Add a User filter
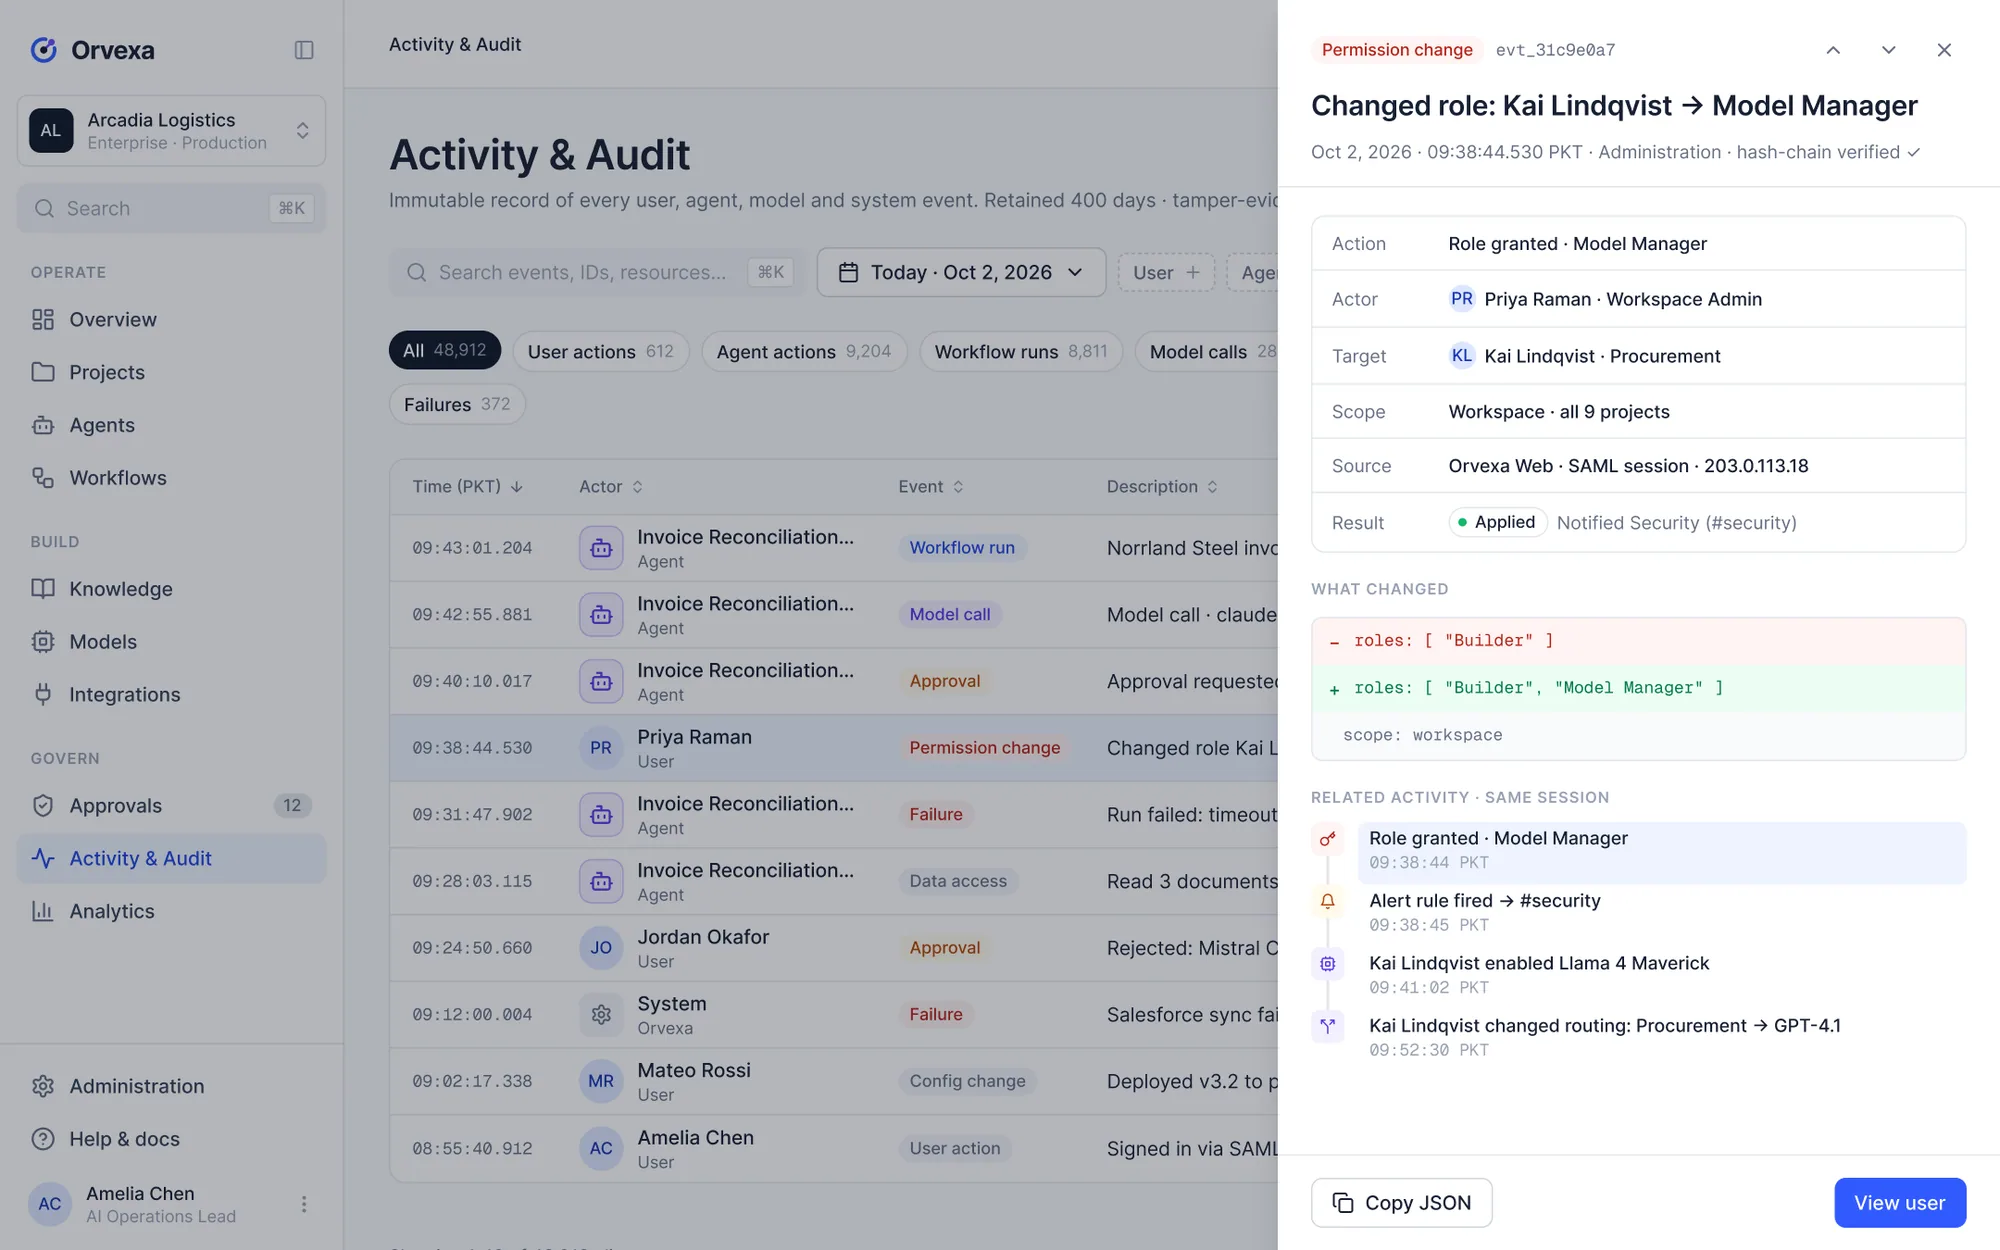Screen dimensions: 2000x1250 [1166, 272]
